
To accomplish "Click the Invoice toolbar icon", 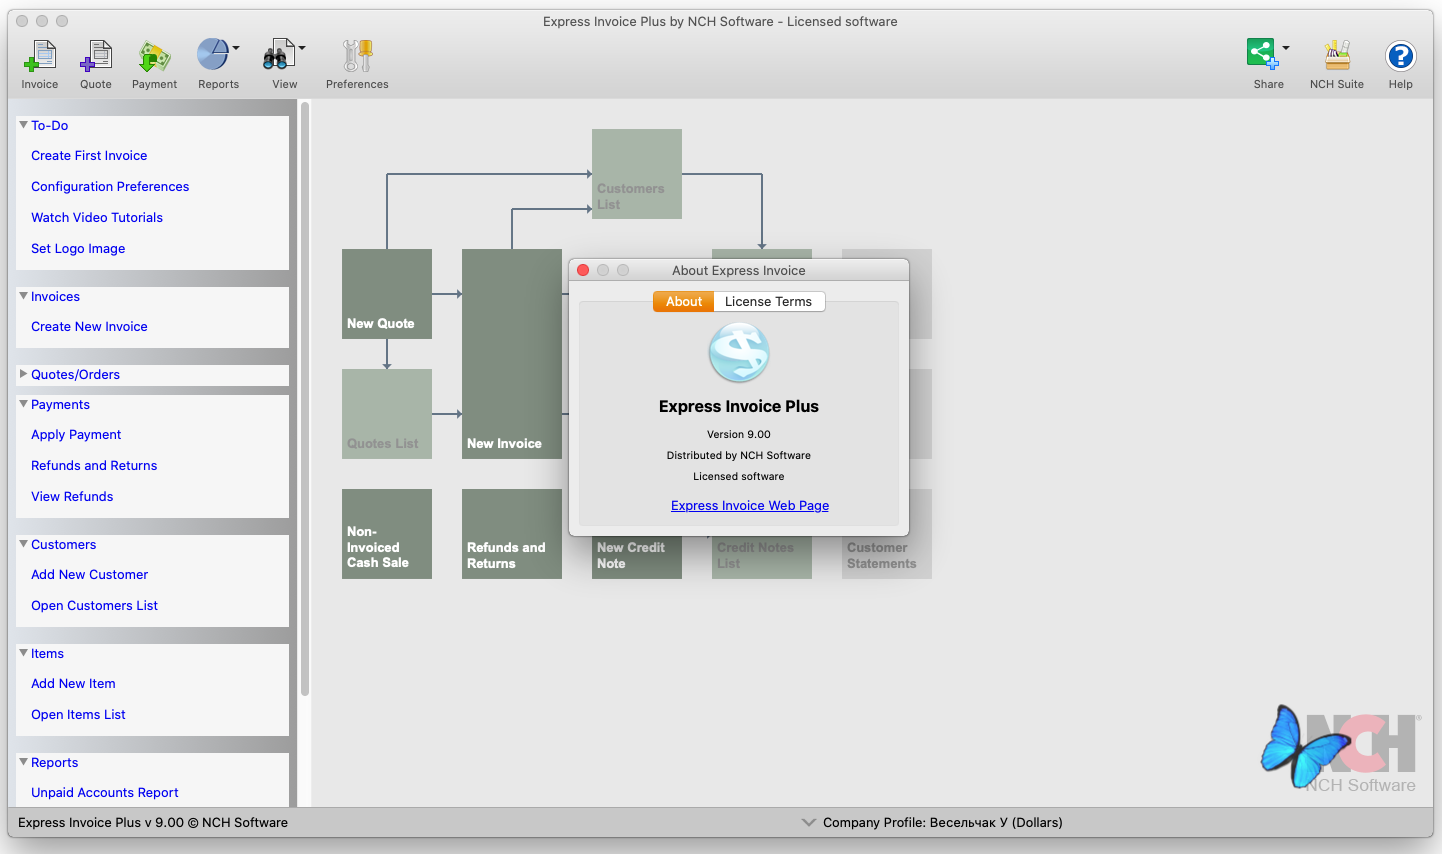I will pos(40,57).
